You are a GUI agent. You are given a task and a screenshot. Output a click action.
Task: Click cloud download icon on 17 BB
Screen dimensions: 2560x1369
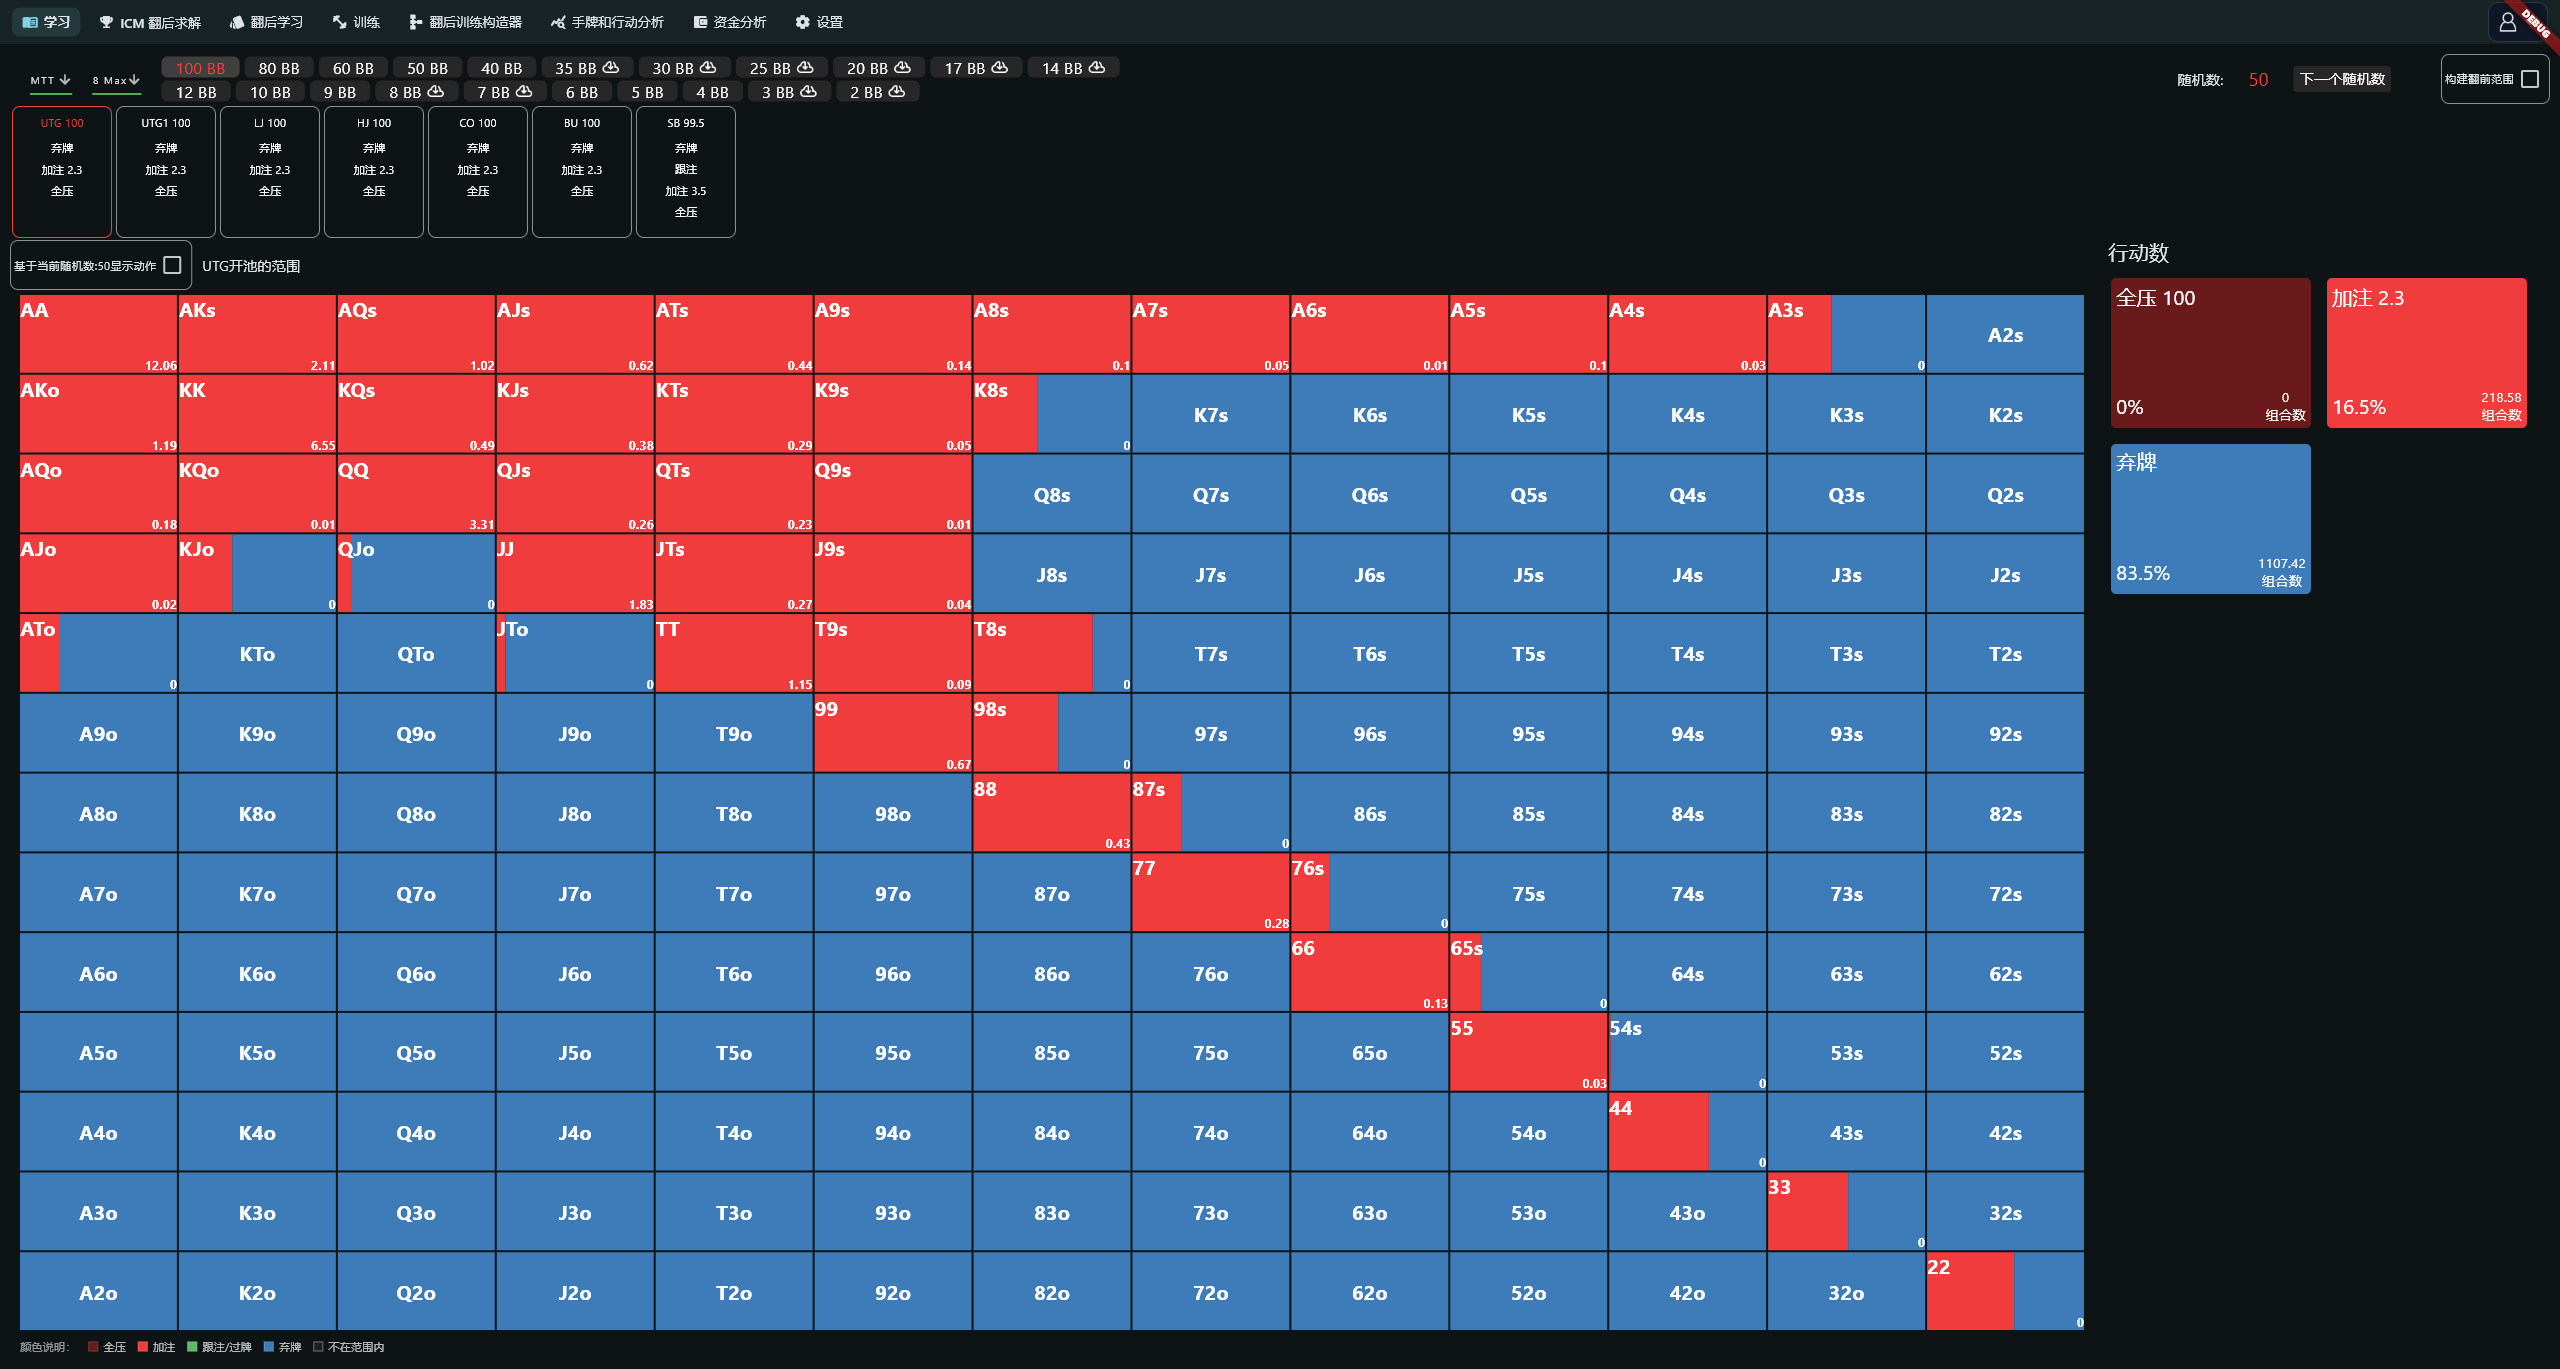(999, 67)
